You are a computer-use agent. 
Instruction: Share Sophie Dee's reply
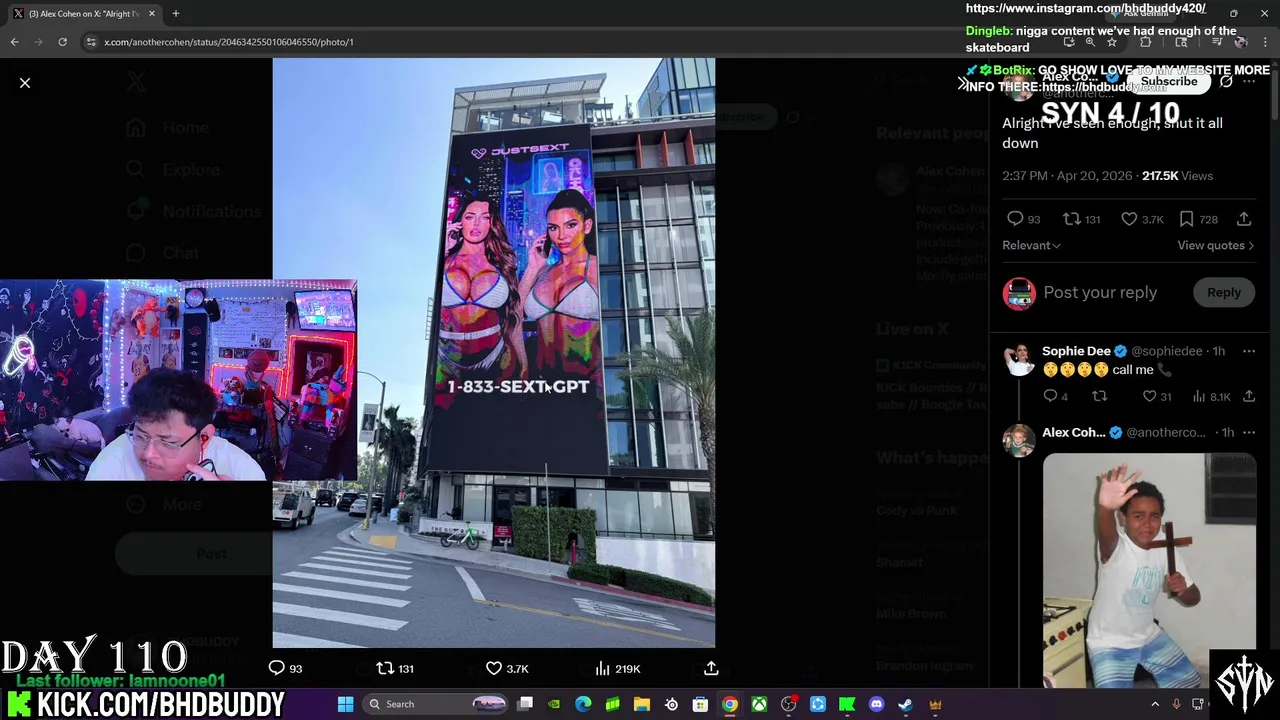click(1249, 397)
